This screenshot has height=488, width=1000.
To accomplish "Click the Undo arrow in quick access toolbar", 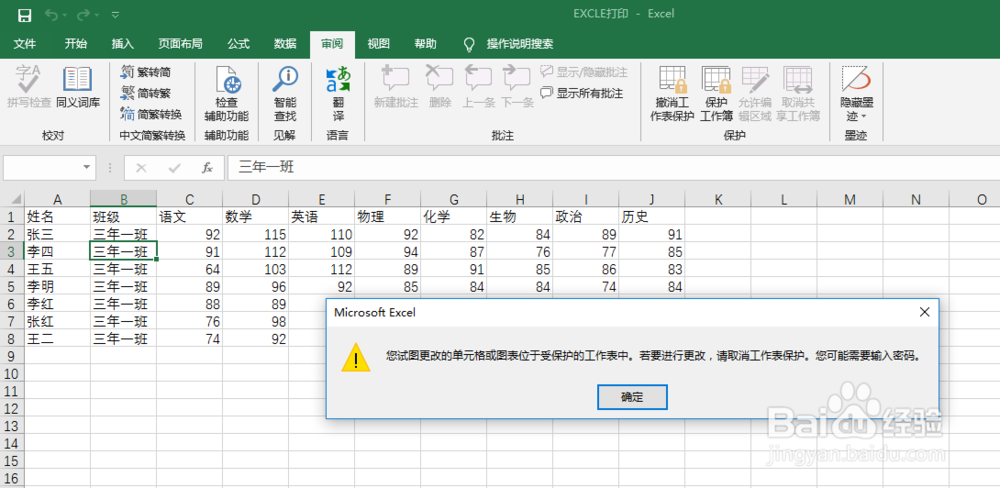I will tap(52, 14).
